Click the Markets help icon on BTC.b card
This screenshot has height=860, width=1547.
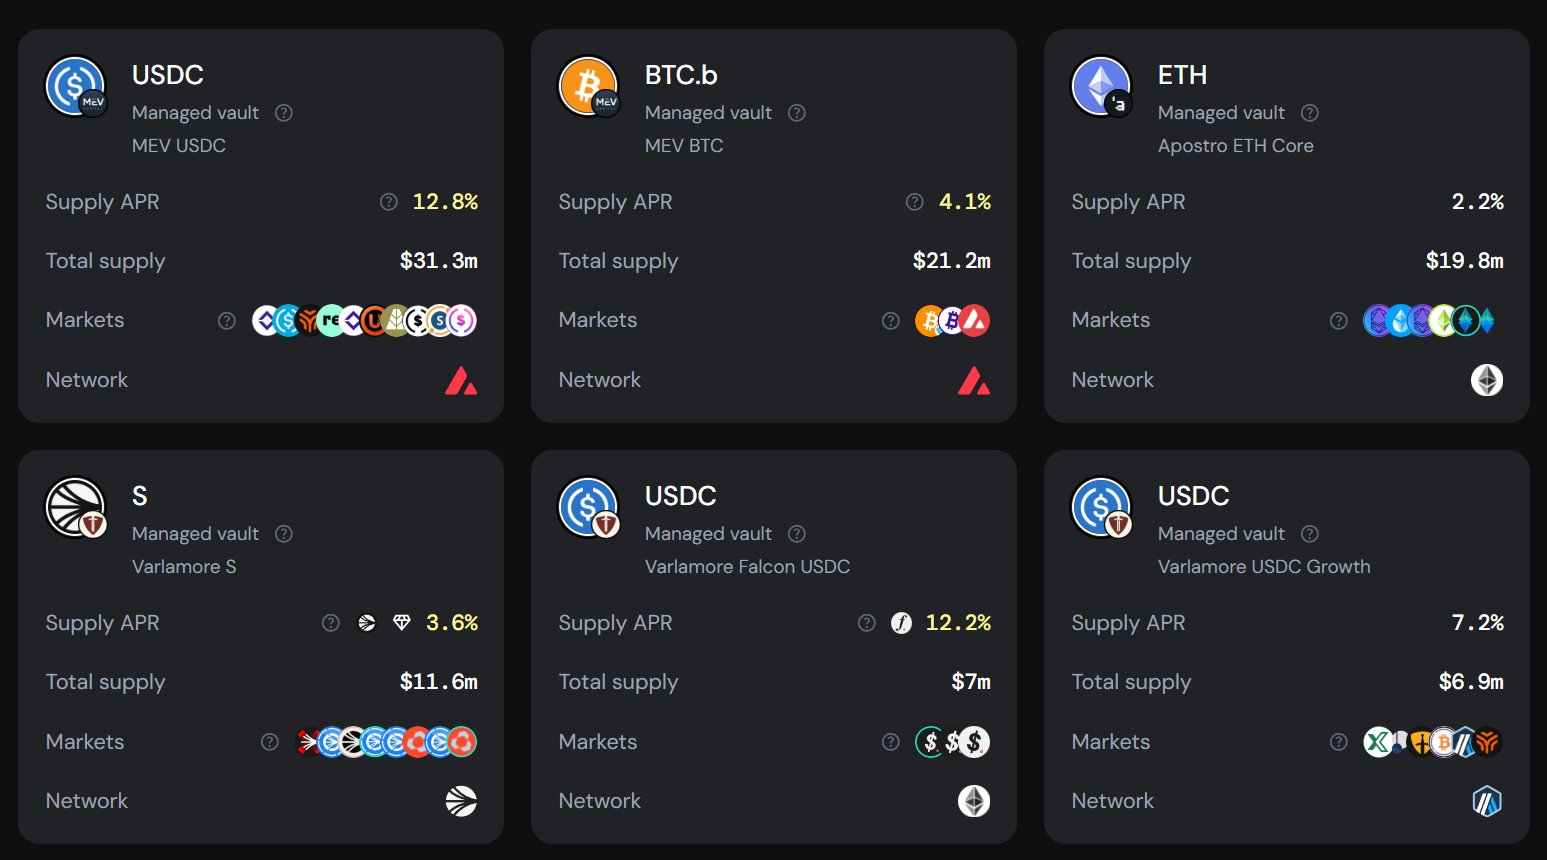tap(890, 321)
